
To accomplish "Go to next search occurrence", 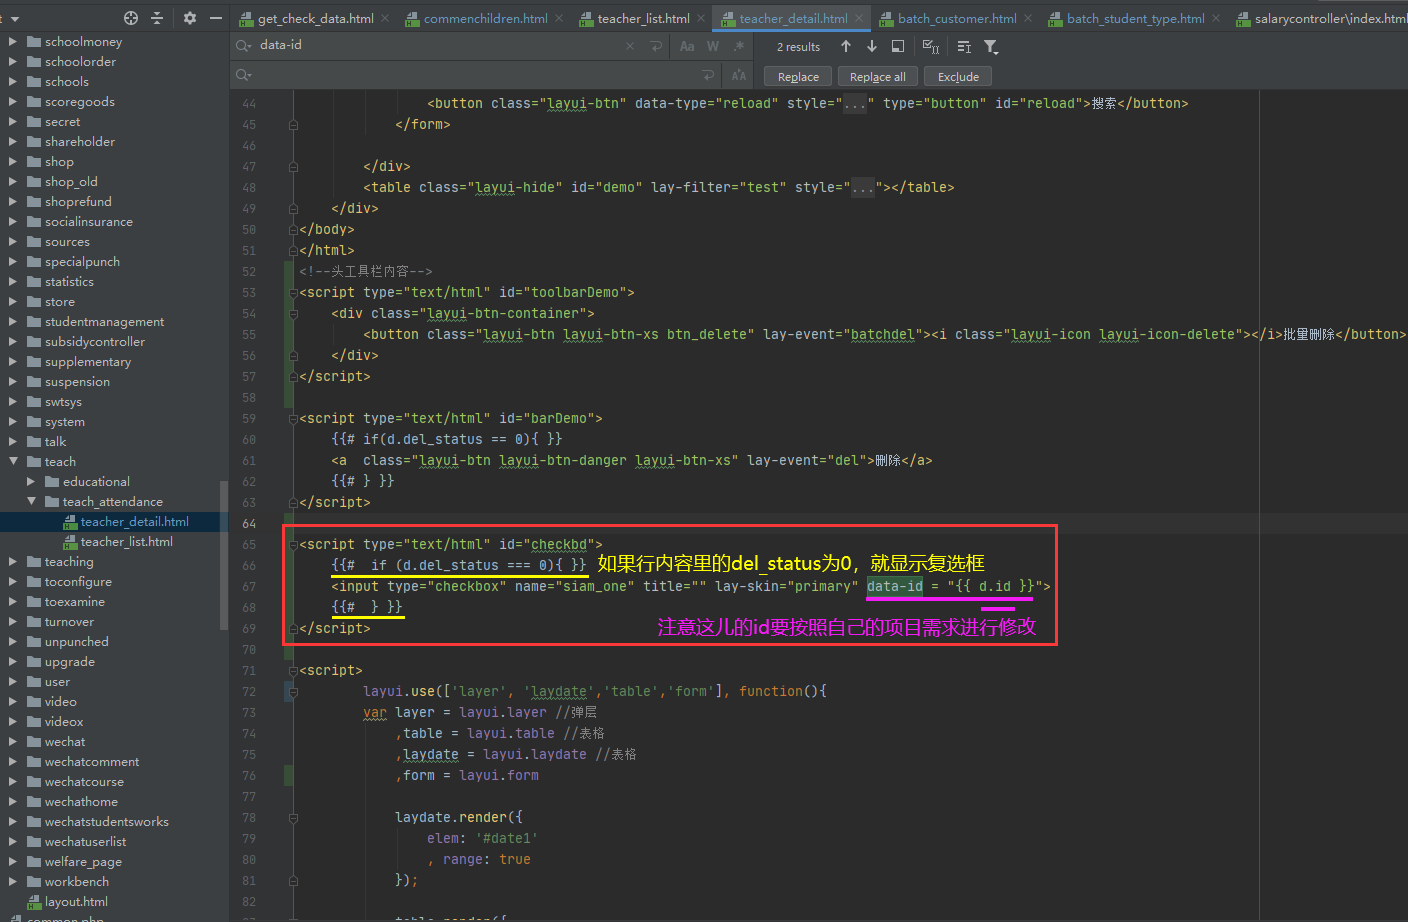I will click(872, 46).
